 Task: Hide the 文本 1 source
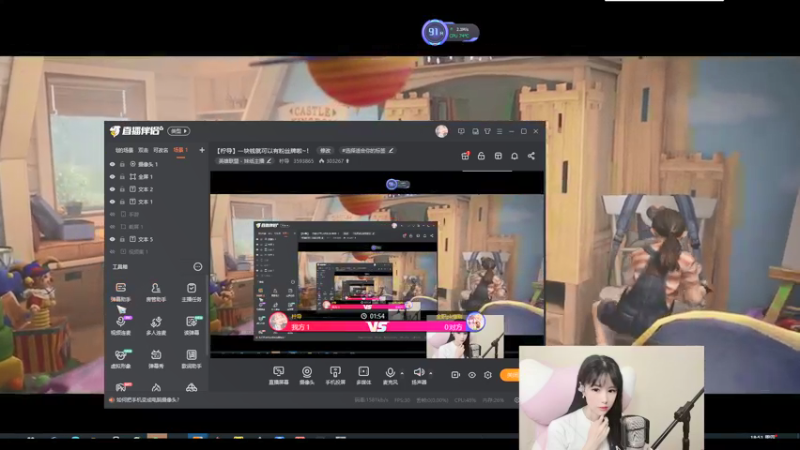112,202
